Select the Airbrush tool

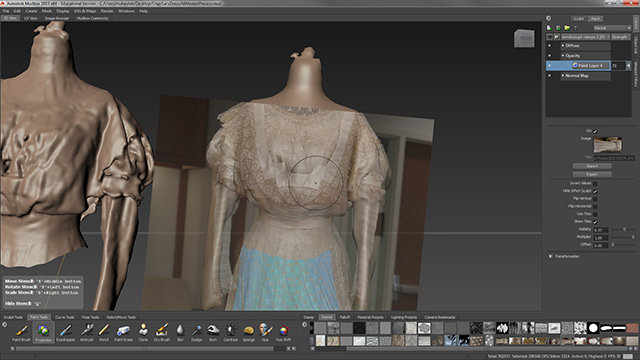87,333
